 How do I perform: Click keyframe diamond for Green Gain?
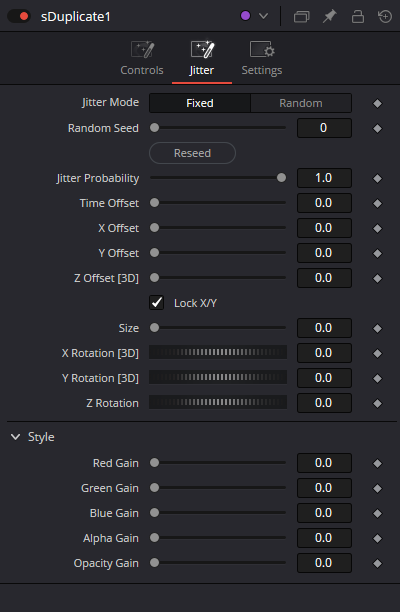coord(377,488)
